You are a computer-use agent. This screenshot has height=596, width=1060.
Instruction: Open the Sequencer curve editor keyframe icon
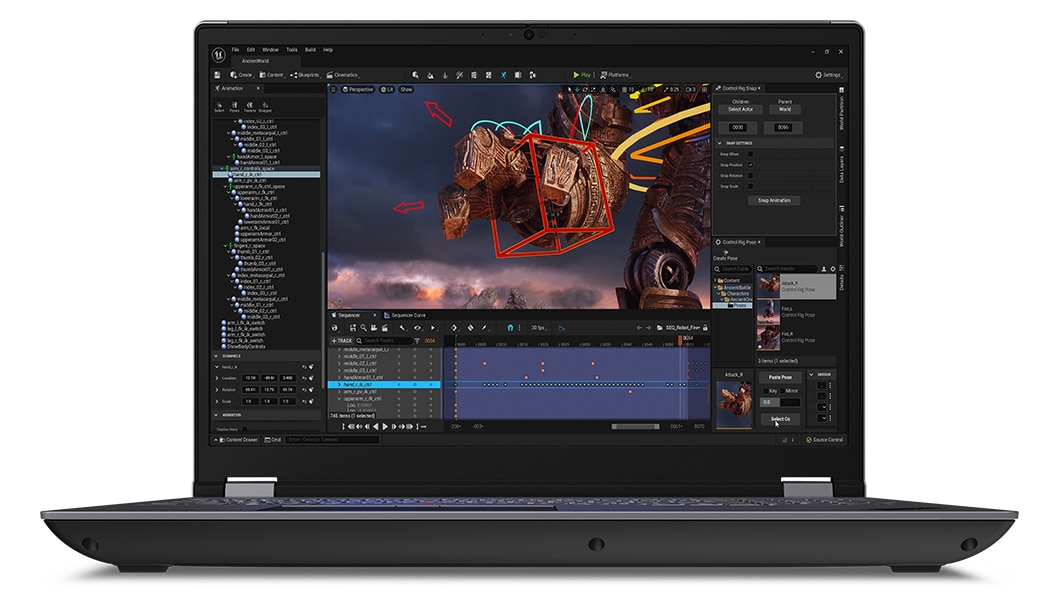(x=452, y=328)
